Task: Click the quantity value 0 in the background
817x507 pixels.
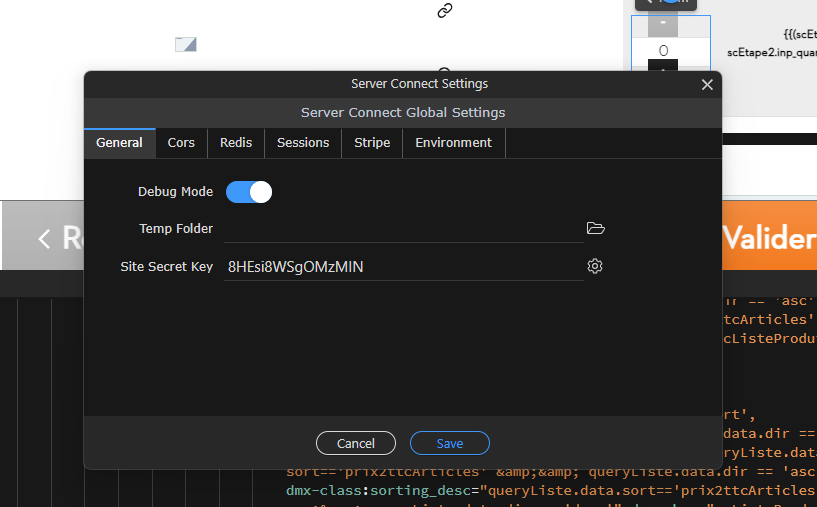Action: click(x=663, y=51)
